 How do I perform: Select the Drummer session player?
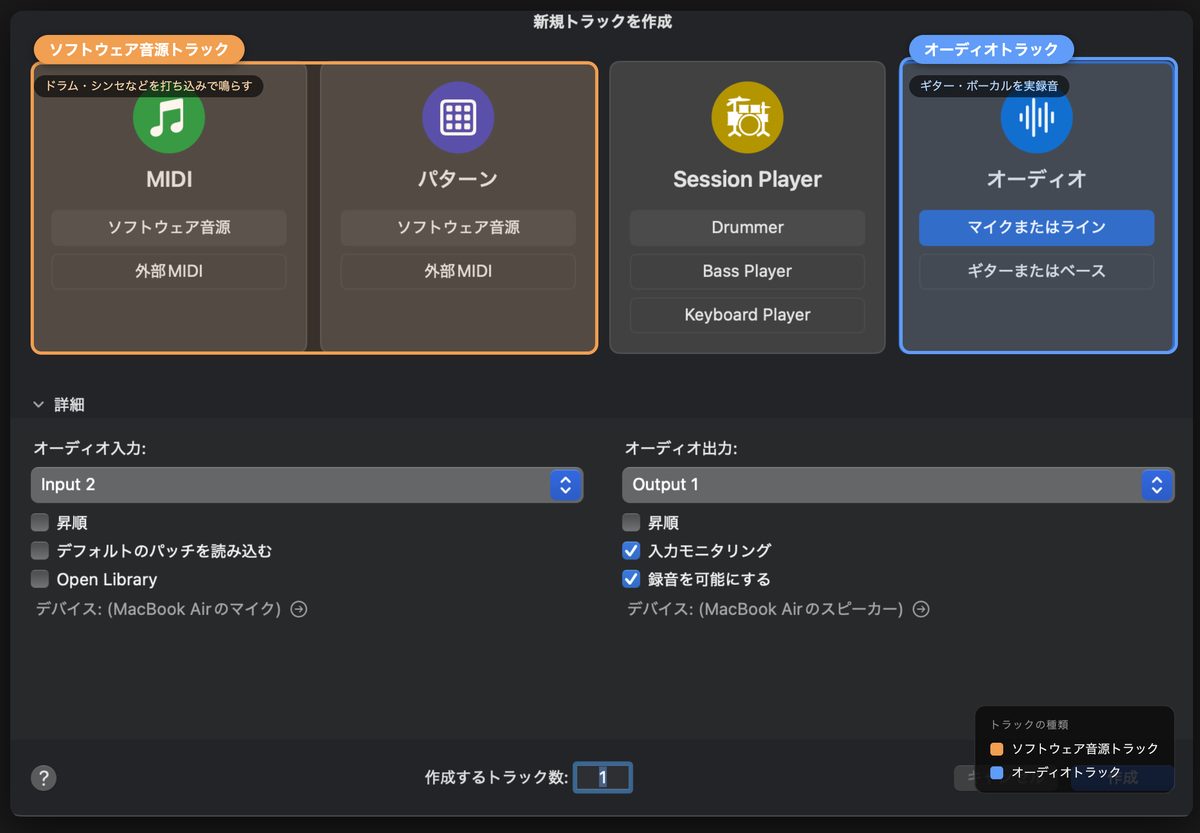pyautogui.click(x=747, y=227)
